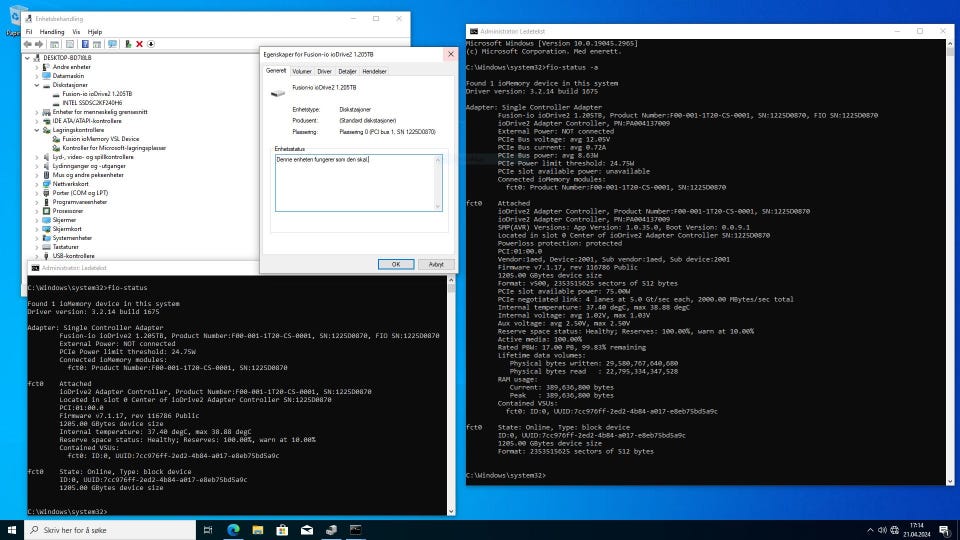Click the red X uninstall device toolbar icon
Screen dimensions: 960x540
point(139,44)
